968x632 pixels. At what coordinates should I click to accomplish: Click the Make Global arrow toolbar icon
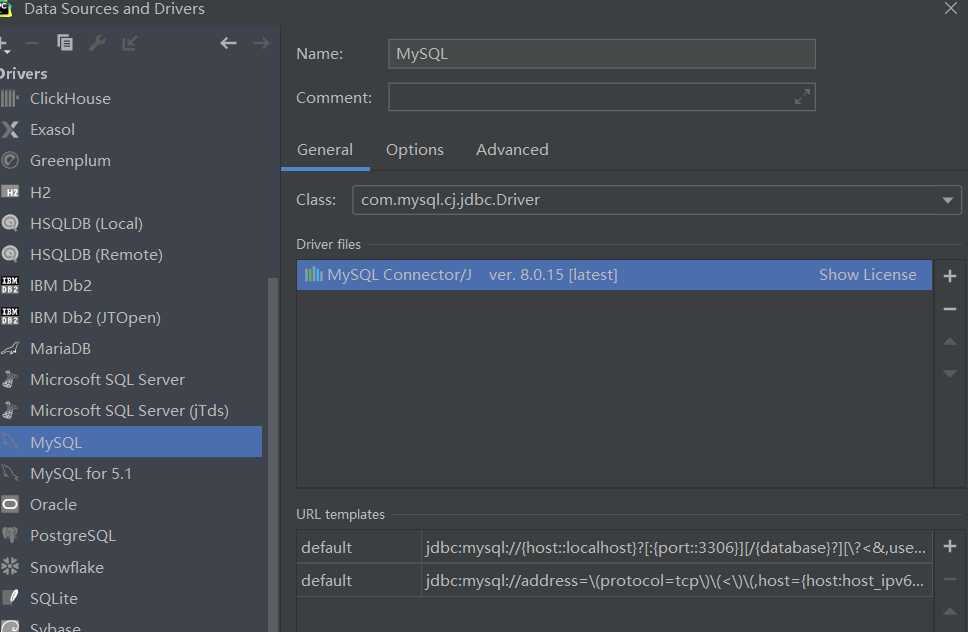click(x=130, y=43)
